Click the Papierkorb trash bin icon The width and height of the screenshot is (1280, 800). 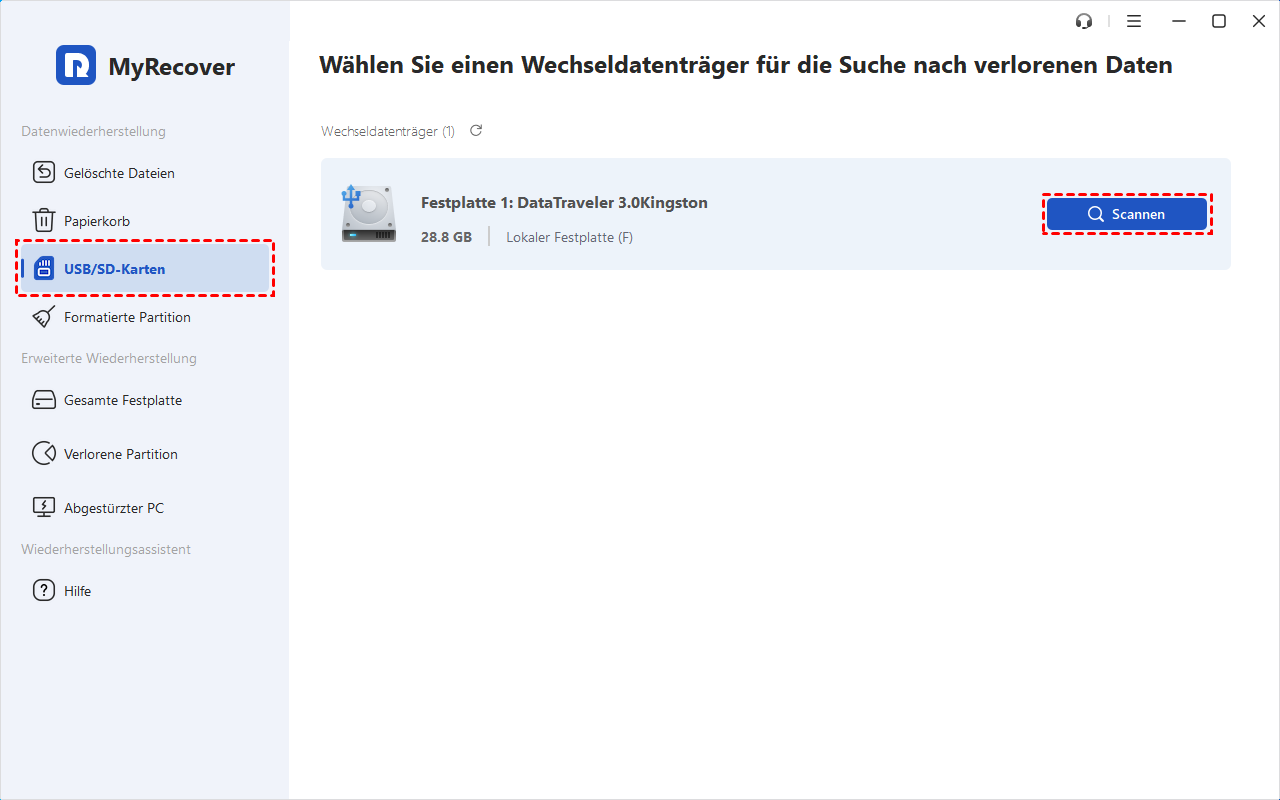pos(44,221)
